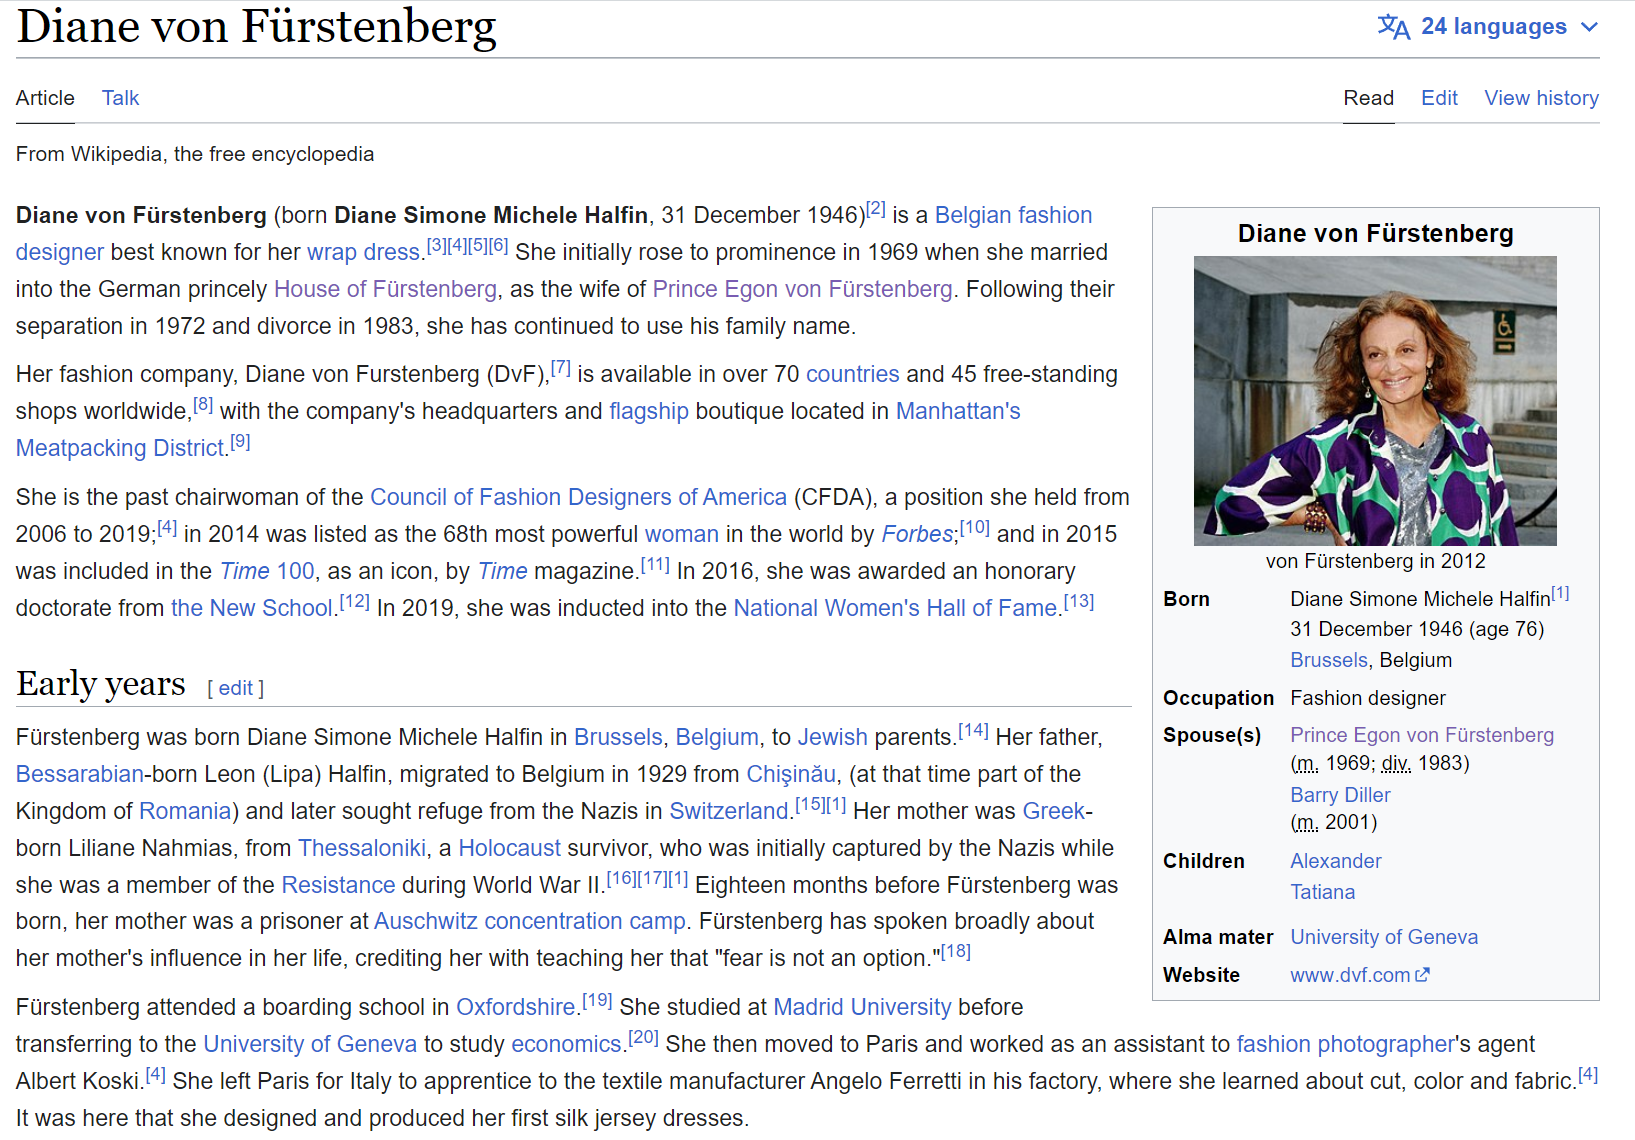
Task: Jump to citation [2] after birth date
Action: (x=876, y=209)
